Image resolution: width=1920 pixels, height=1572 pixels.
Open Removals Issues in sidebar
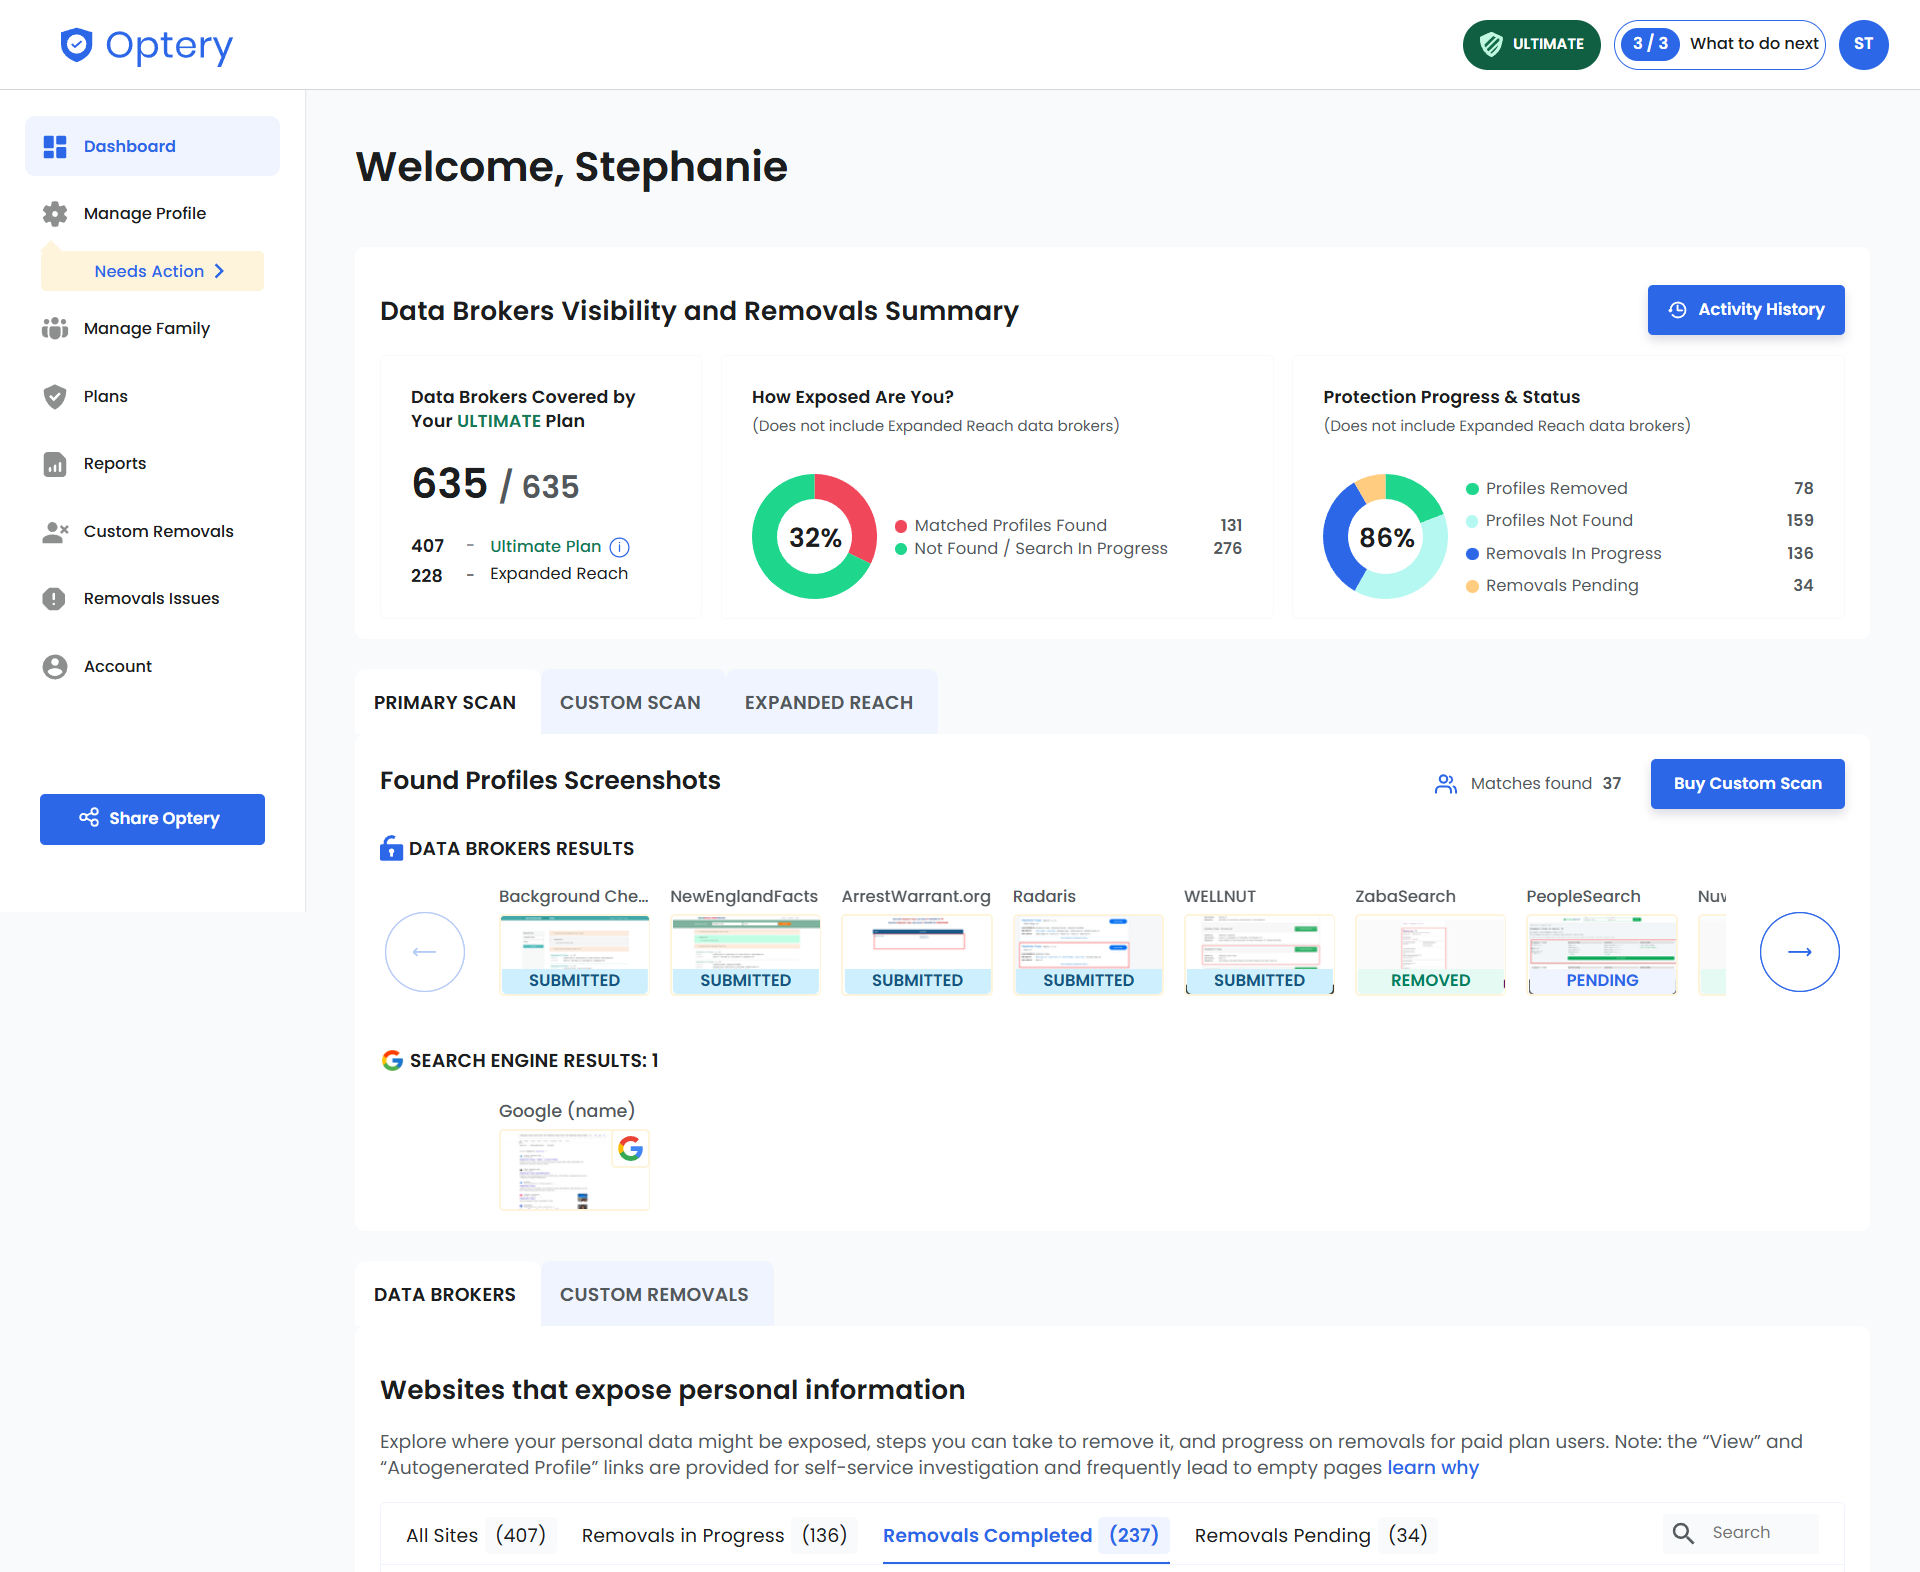(152, 598)
